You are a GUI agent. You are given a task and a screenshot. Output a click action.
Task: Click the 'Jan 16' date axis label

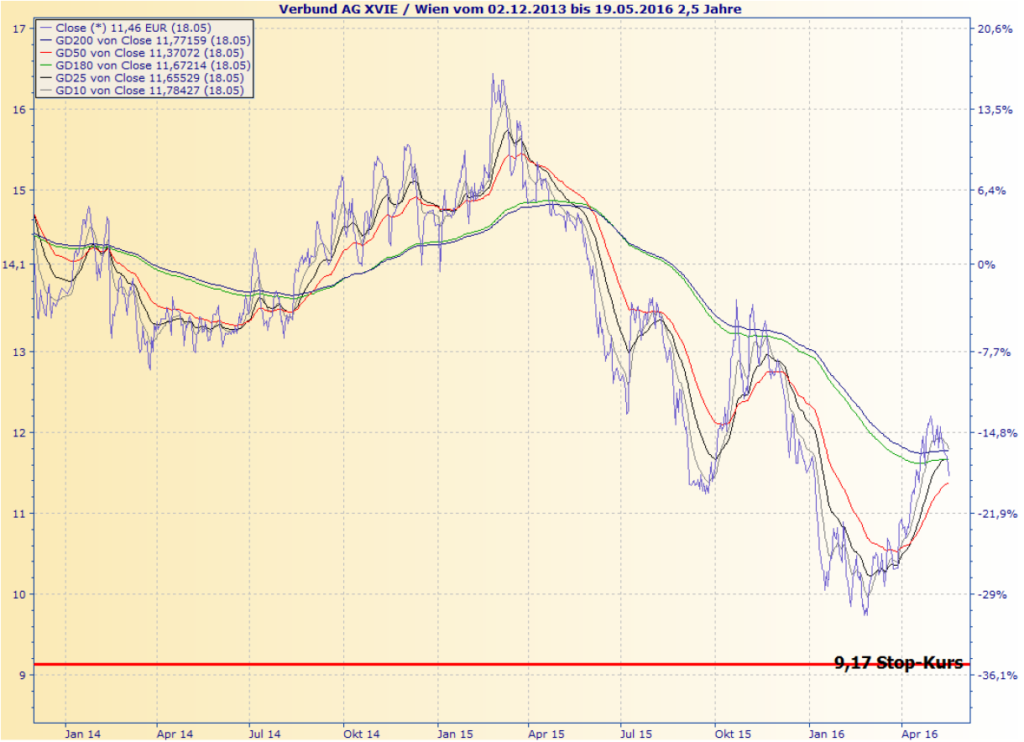(x=826, y=734)
